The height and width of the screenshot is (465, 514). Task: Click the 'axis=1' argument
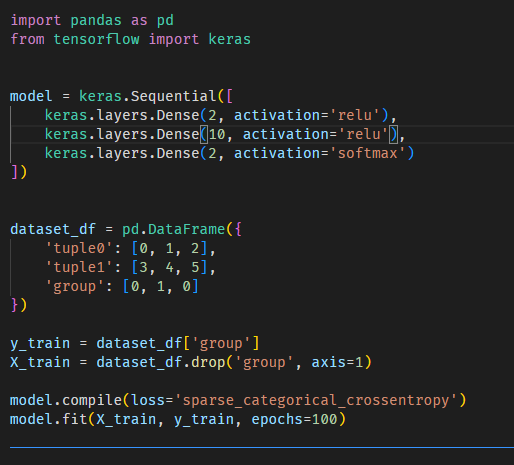tap(337, 362)
